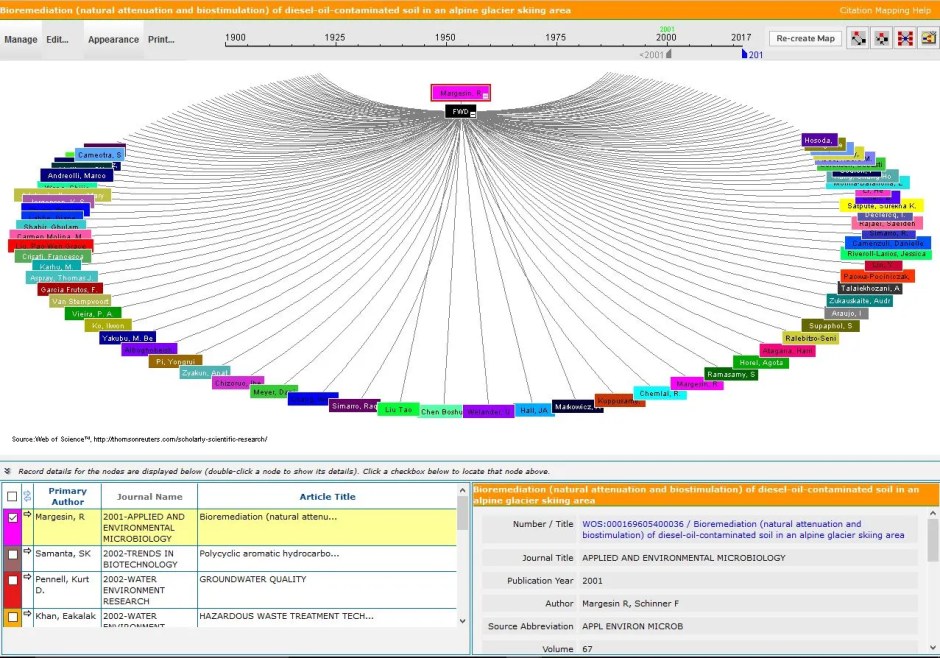Select the Hosoda node on the map
The image size is (940, 658).
click(822, 141)
